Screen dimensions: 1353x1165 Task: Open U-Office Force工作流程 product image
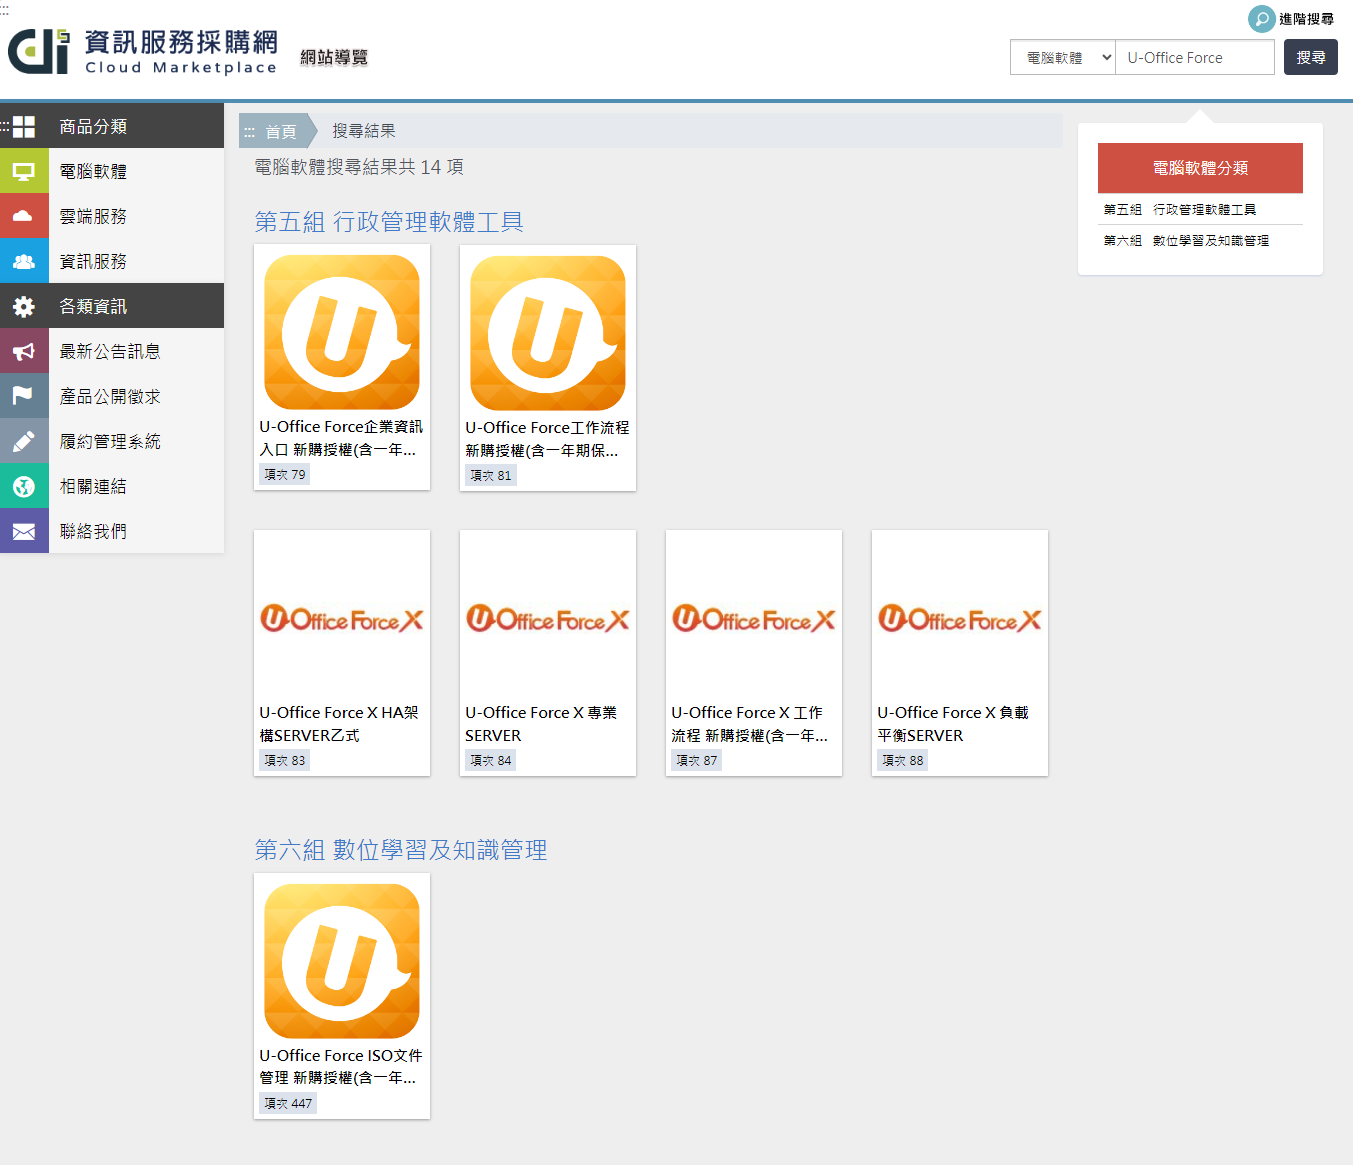click(548, 333)
